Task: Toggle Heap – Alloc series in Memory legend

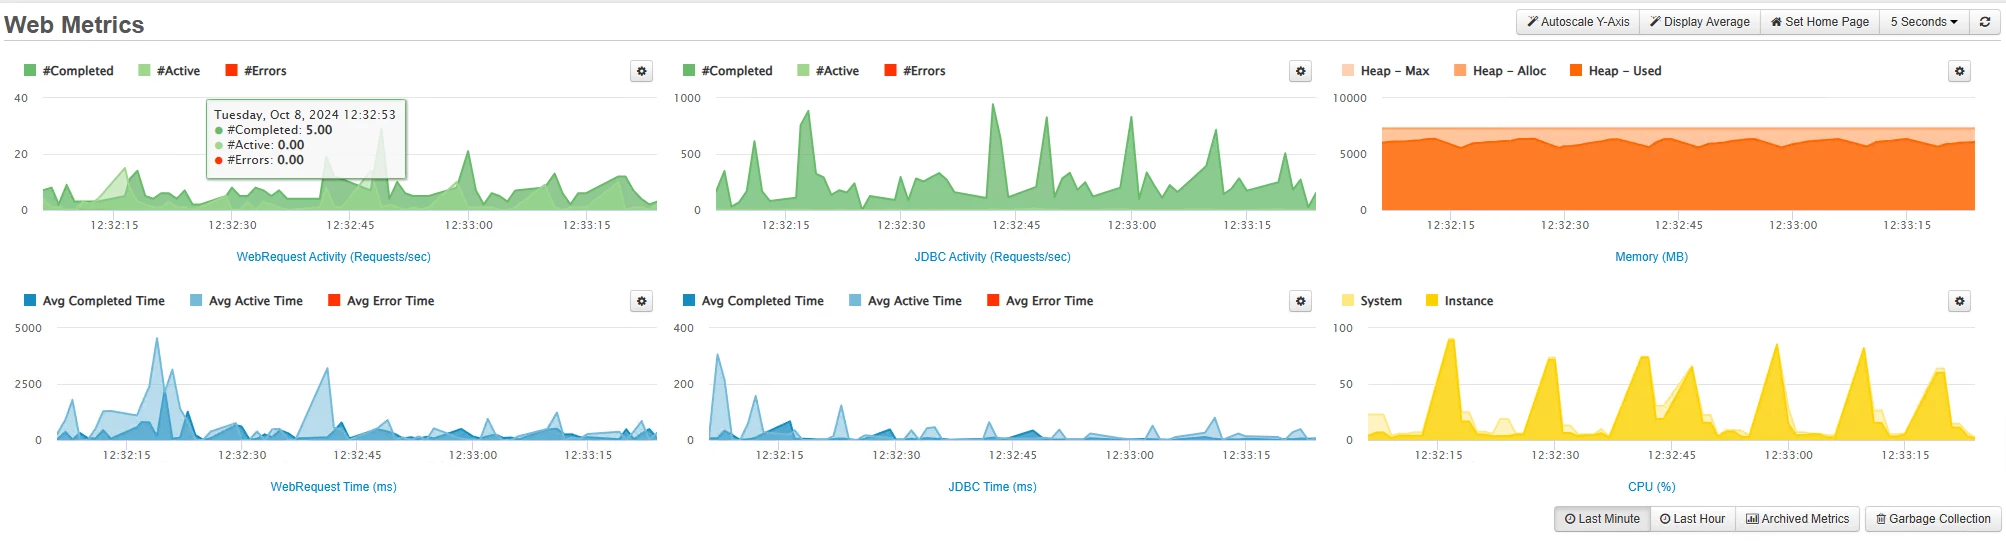Action: [1500, 71]
